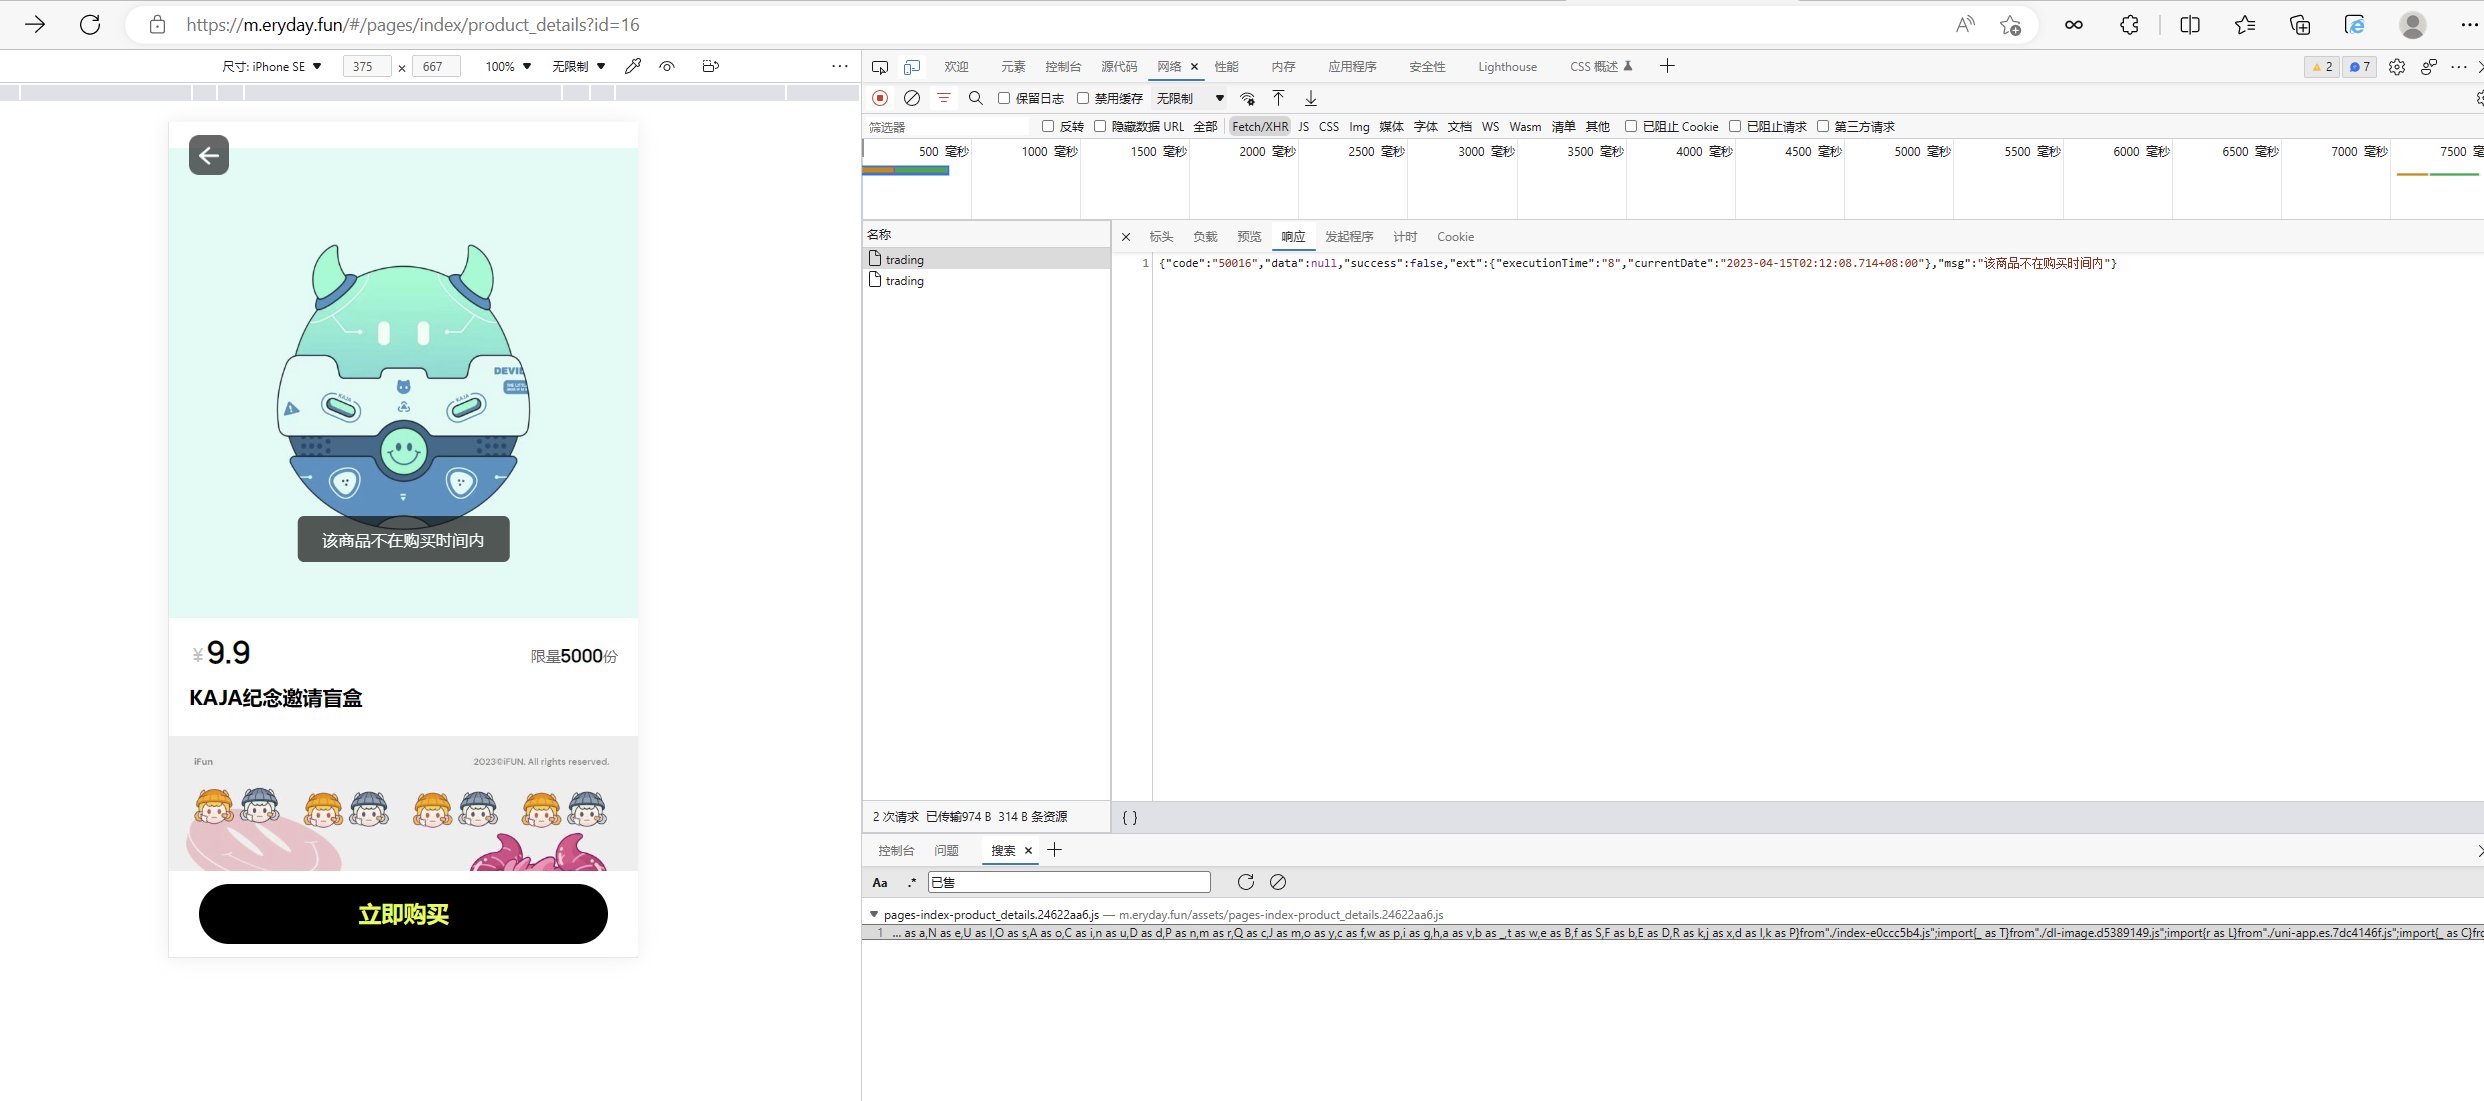Open the Cookie request tab
2484x1101 pixels.
[x=1455, y=237]
